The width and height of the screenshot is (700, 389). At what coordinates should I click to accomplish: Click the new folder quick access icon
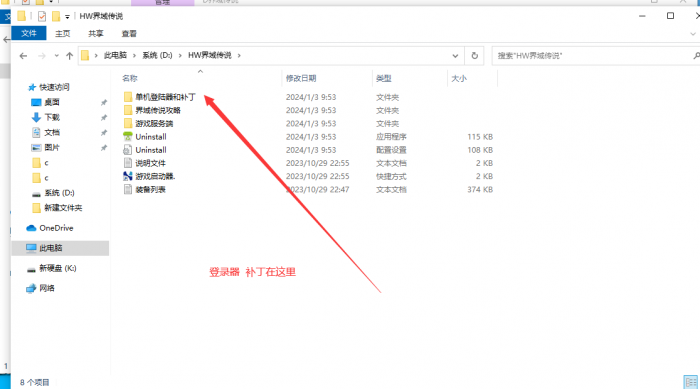click(x=56, y=17)
